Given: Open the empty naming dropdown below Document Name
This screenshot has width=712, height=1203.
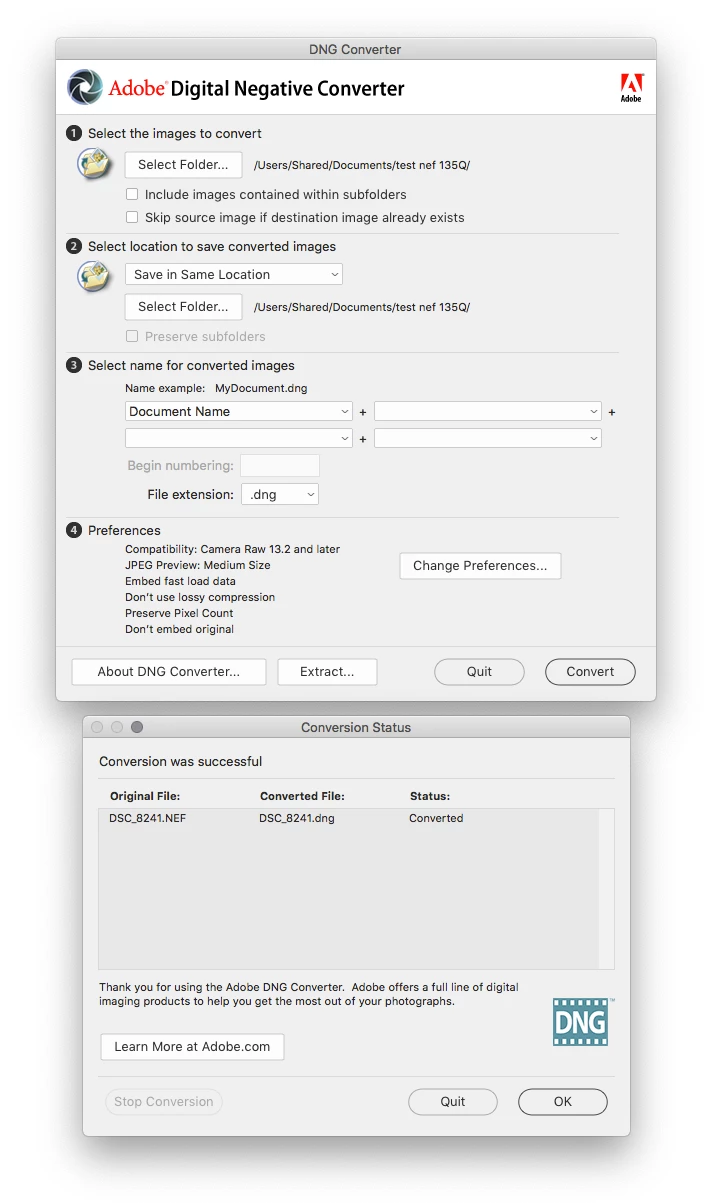Looking at the screenshot, I should pos(239,438).
